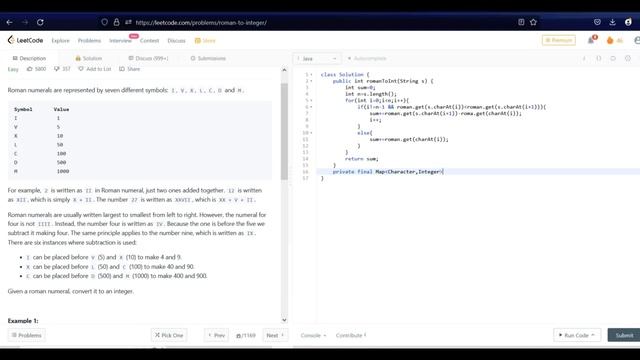Switch to the Solution tab
Screen dimensions: 640x360
(89, 58)
